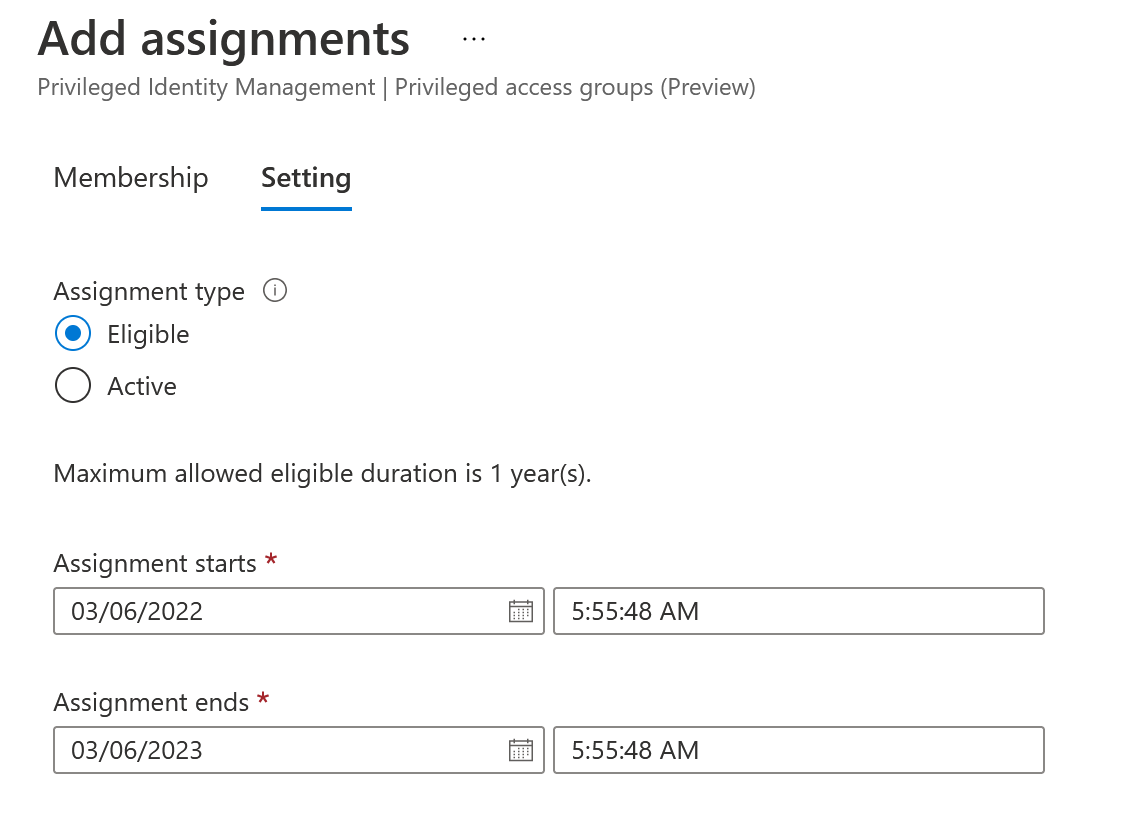The width and height of the screenshot is (1139, 819).
Task: Click the Assignment ends label text
Action: 151,703
